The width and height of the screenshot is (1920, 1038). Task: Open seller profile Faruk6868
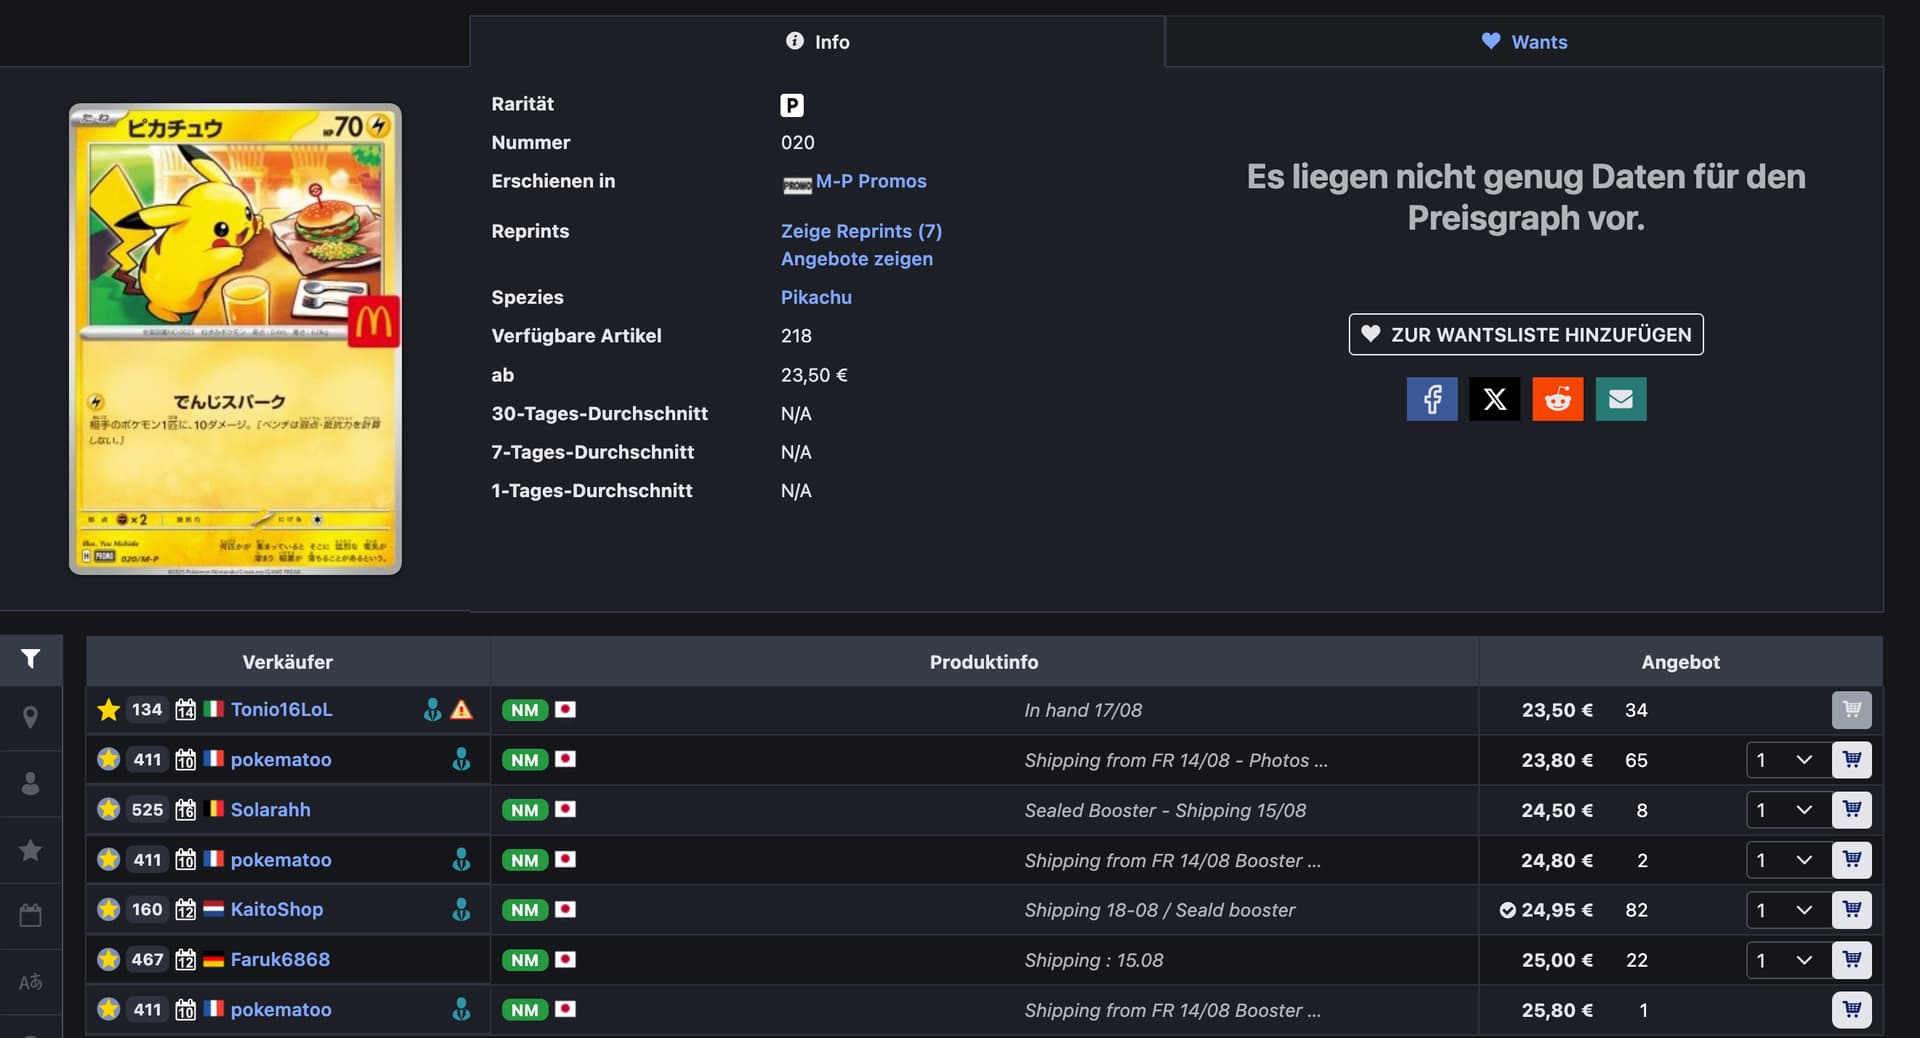click(x=280, y=960)
